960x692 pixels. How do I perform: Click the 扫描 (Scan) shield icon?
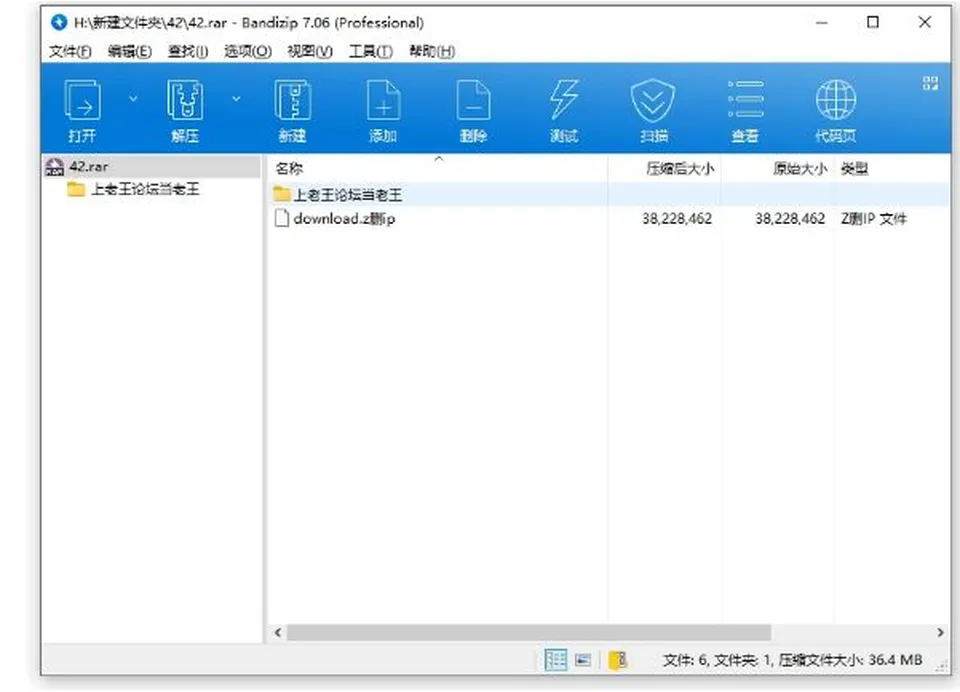click(x=653, y=110)
